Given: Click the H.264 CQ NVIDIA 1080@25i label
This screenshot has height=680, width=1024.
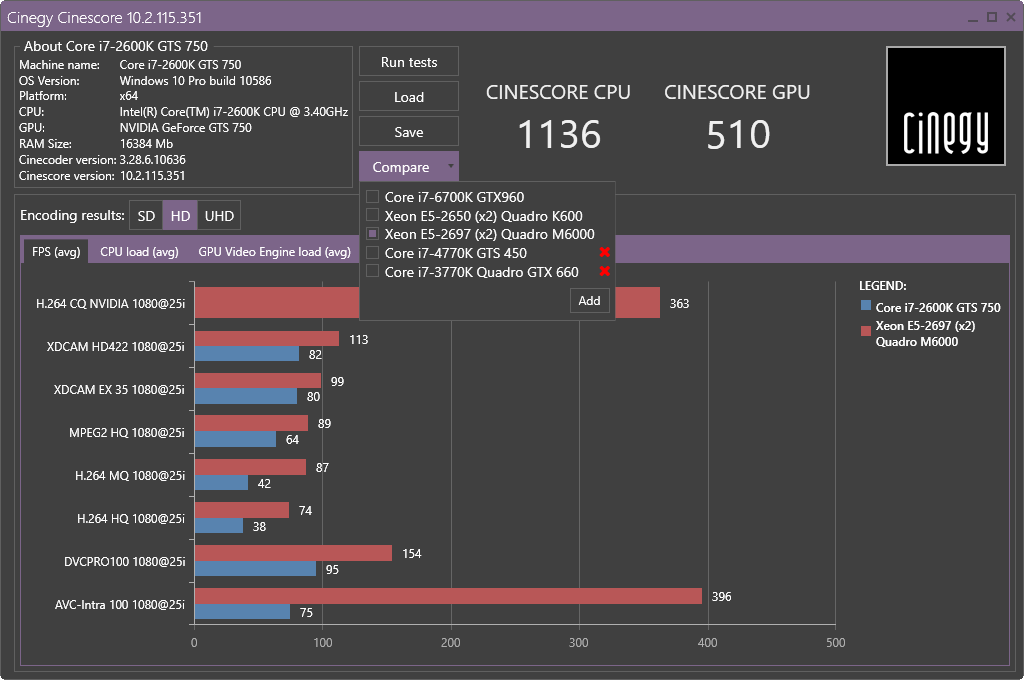Looking at the screenshot, I should pos(110,303).
